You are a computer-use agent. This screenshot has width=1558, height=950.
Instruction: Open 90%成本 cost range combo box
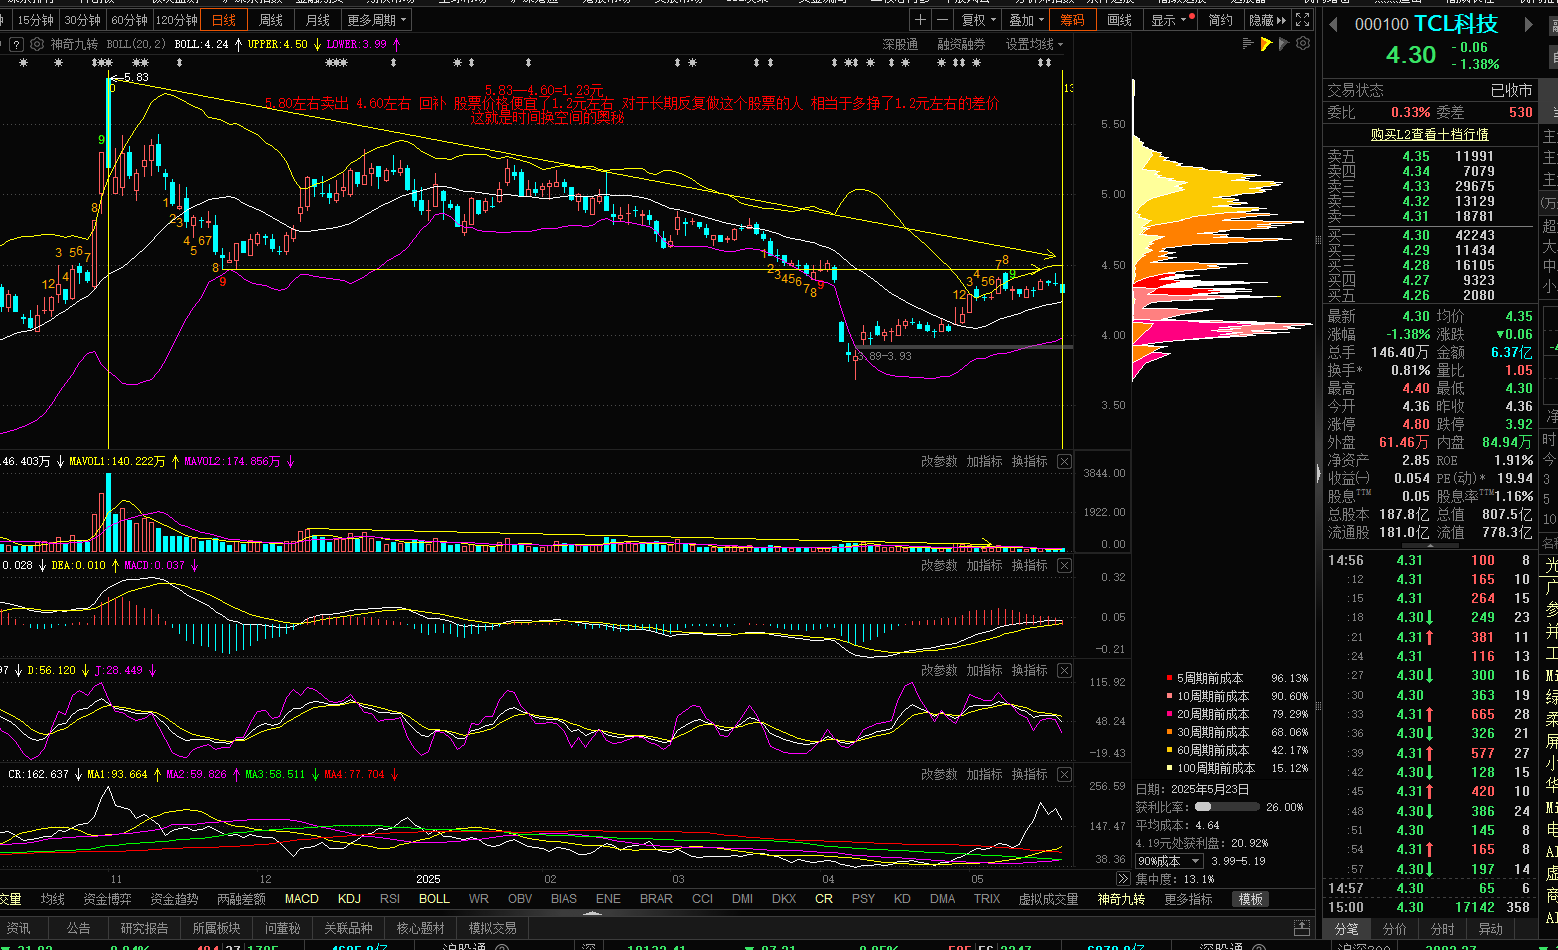coord(1168,861)
